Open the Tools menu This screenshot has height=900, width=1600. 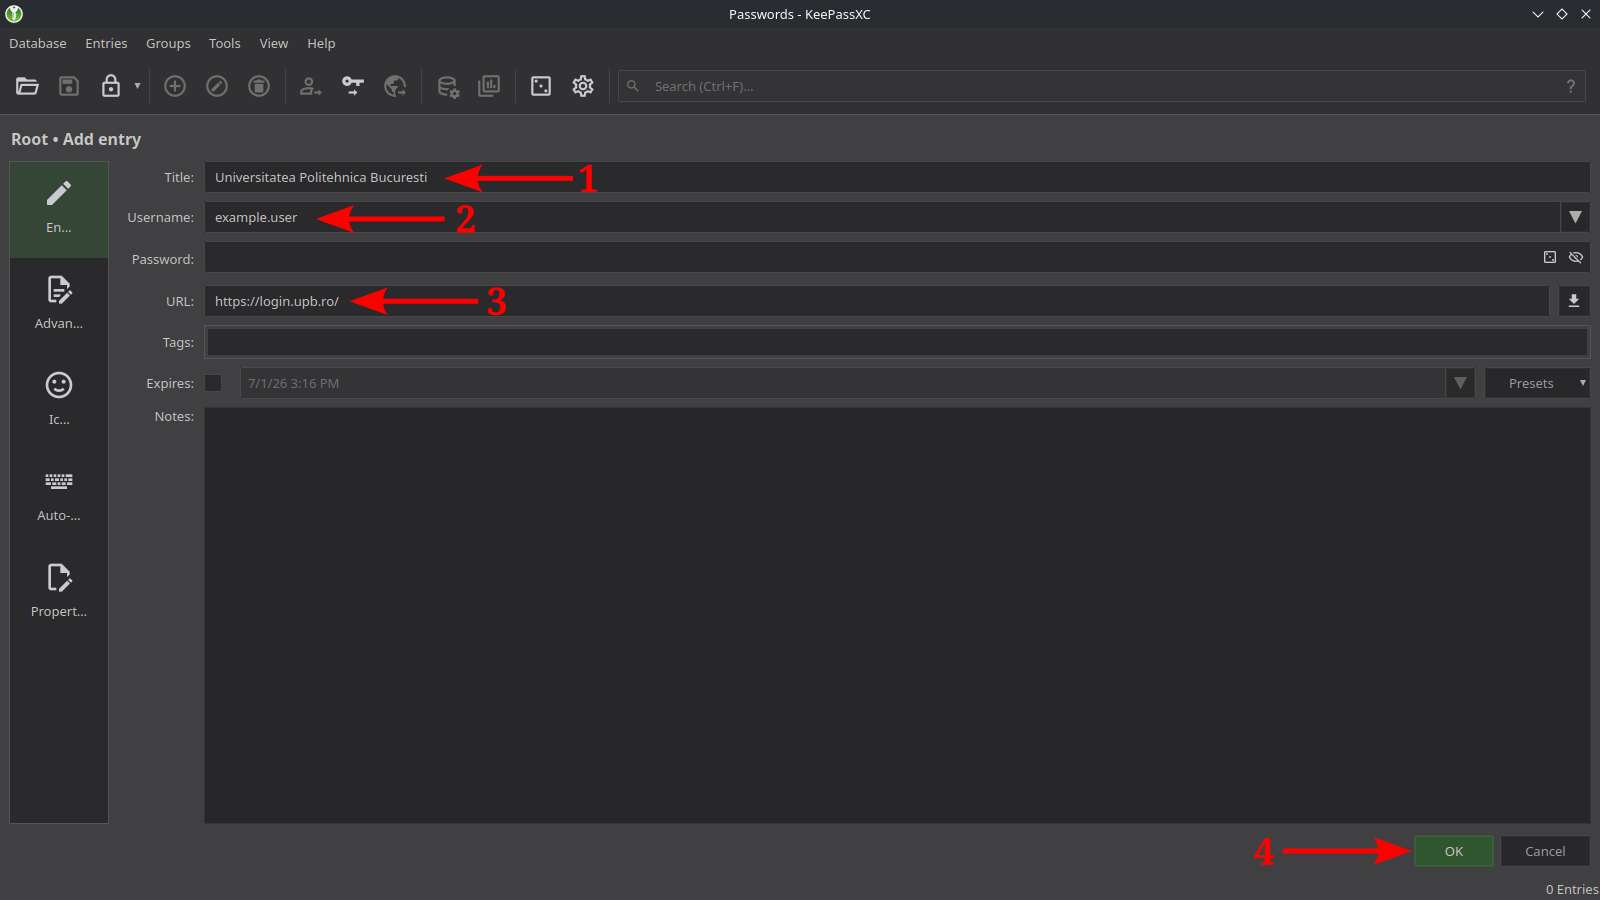225,43
